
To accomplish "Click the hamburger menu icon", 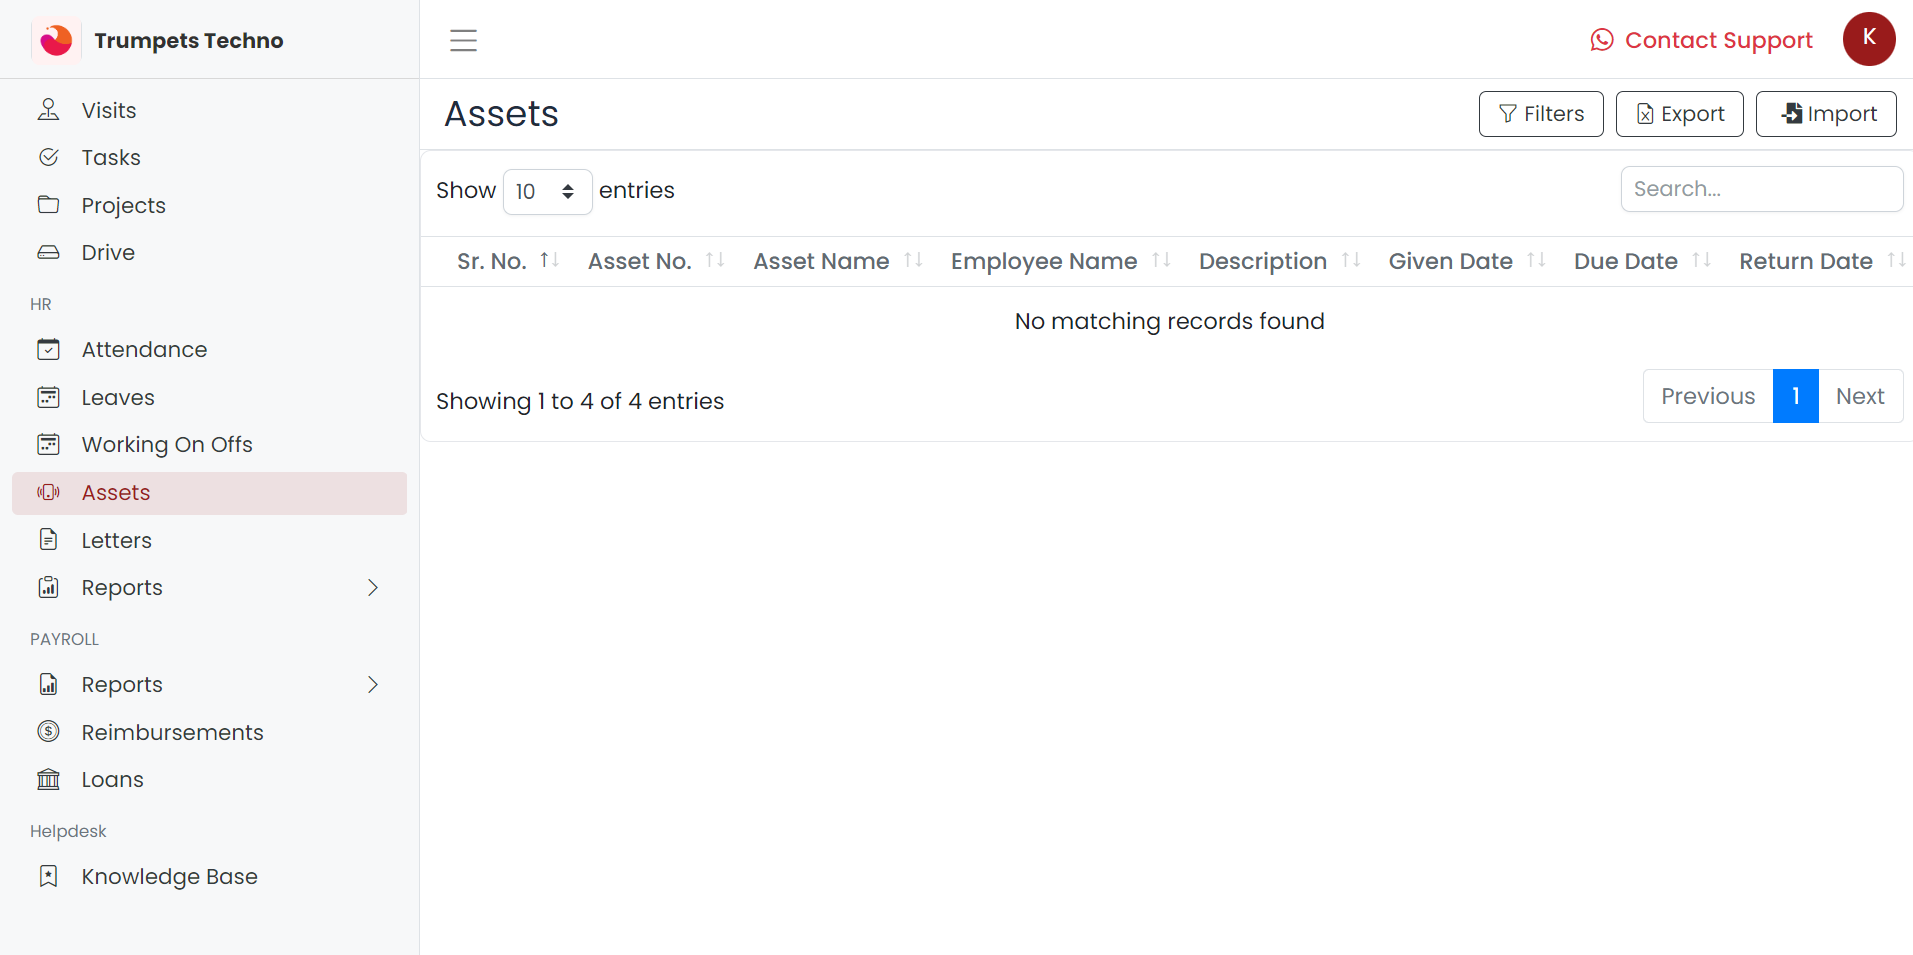I will [x=463, y=40].
